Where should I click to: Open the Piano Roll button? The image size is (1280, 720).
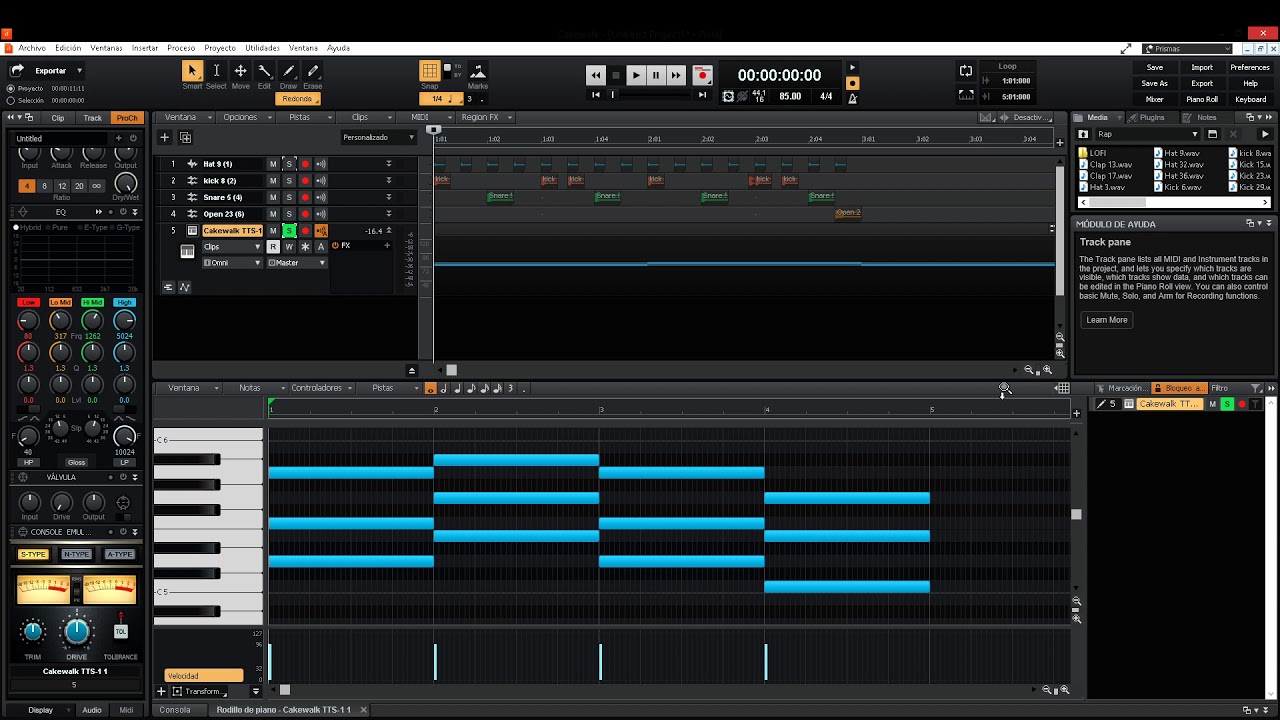1202,100
